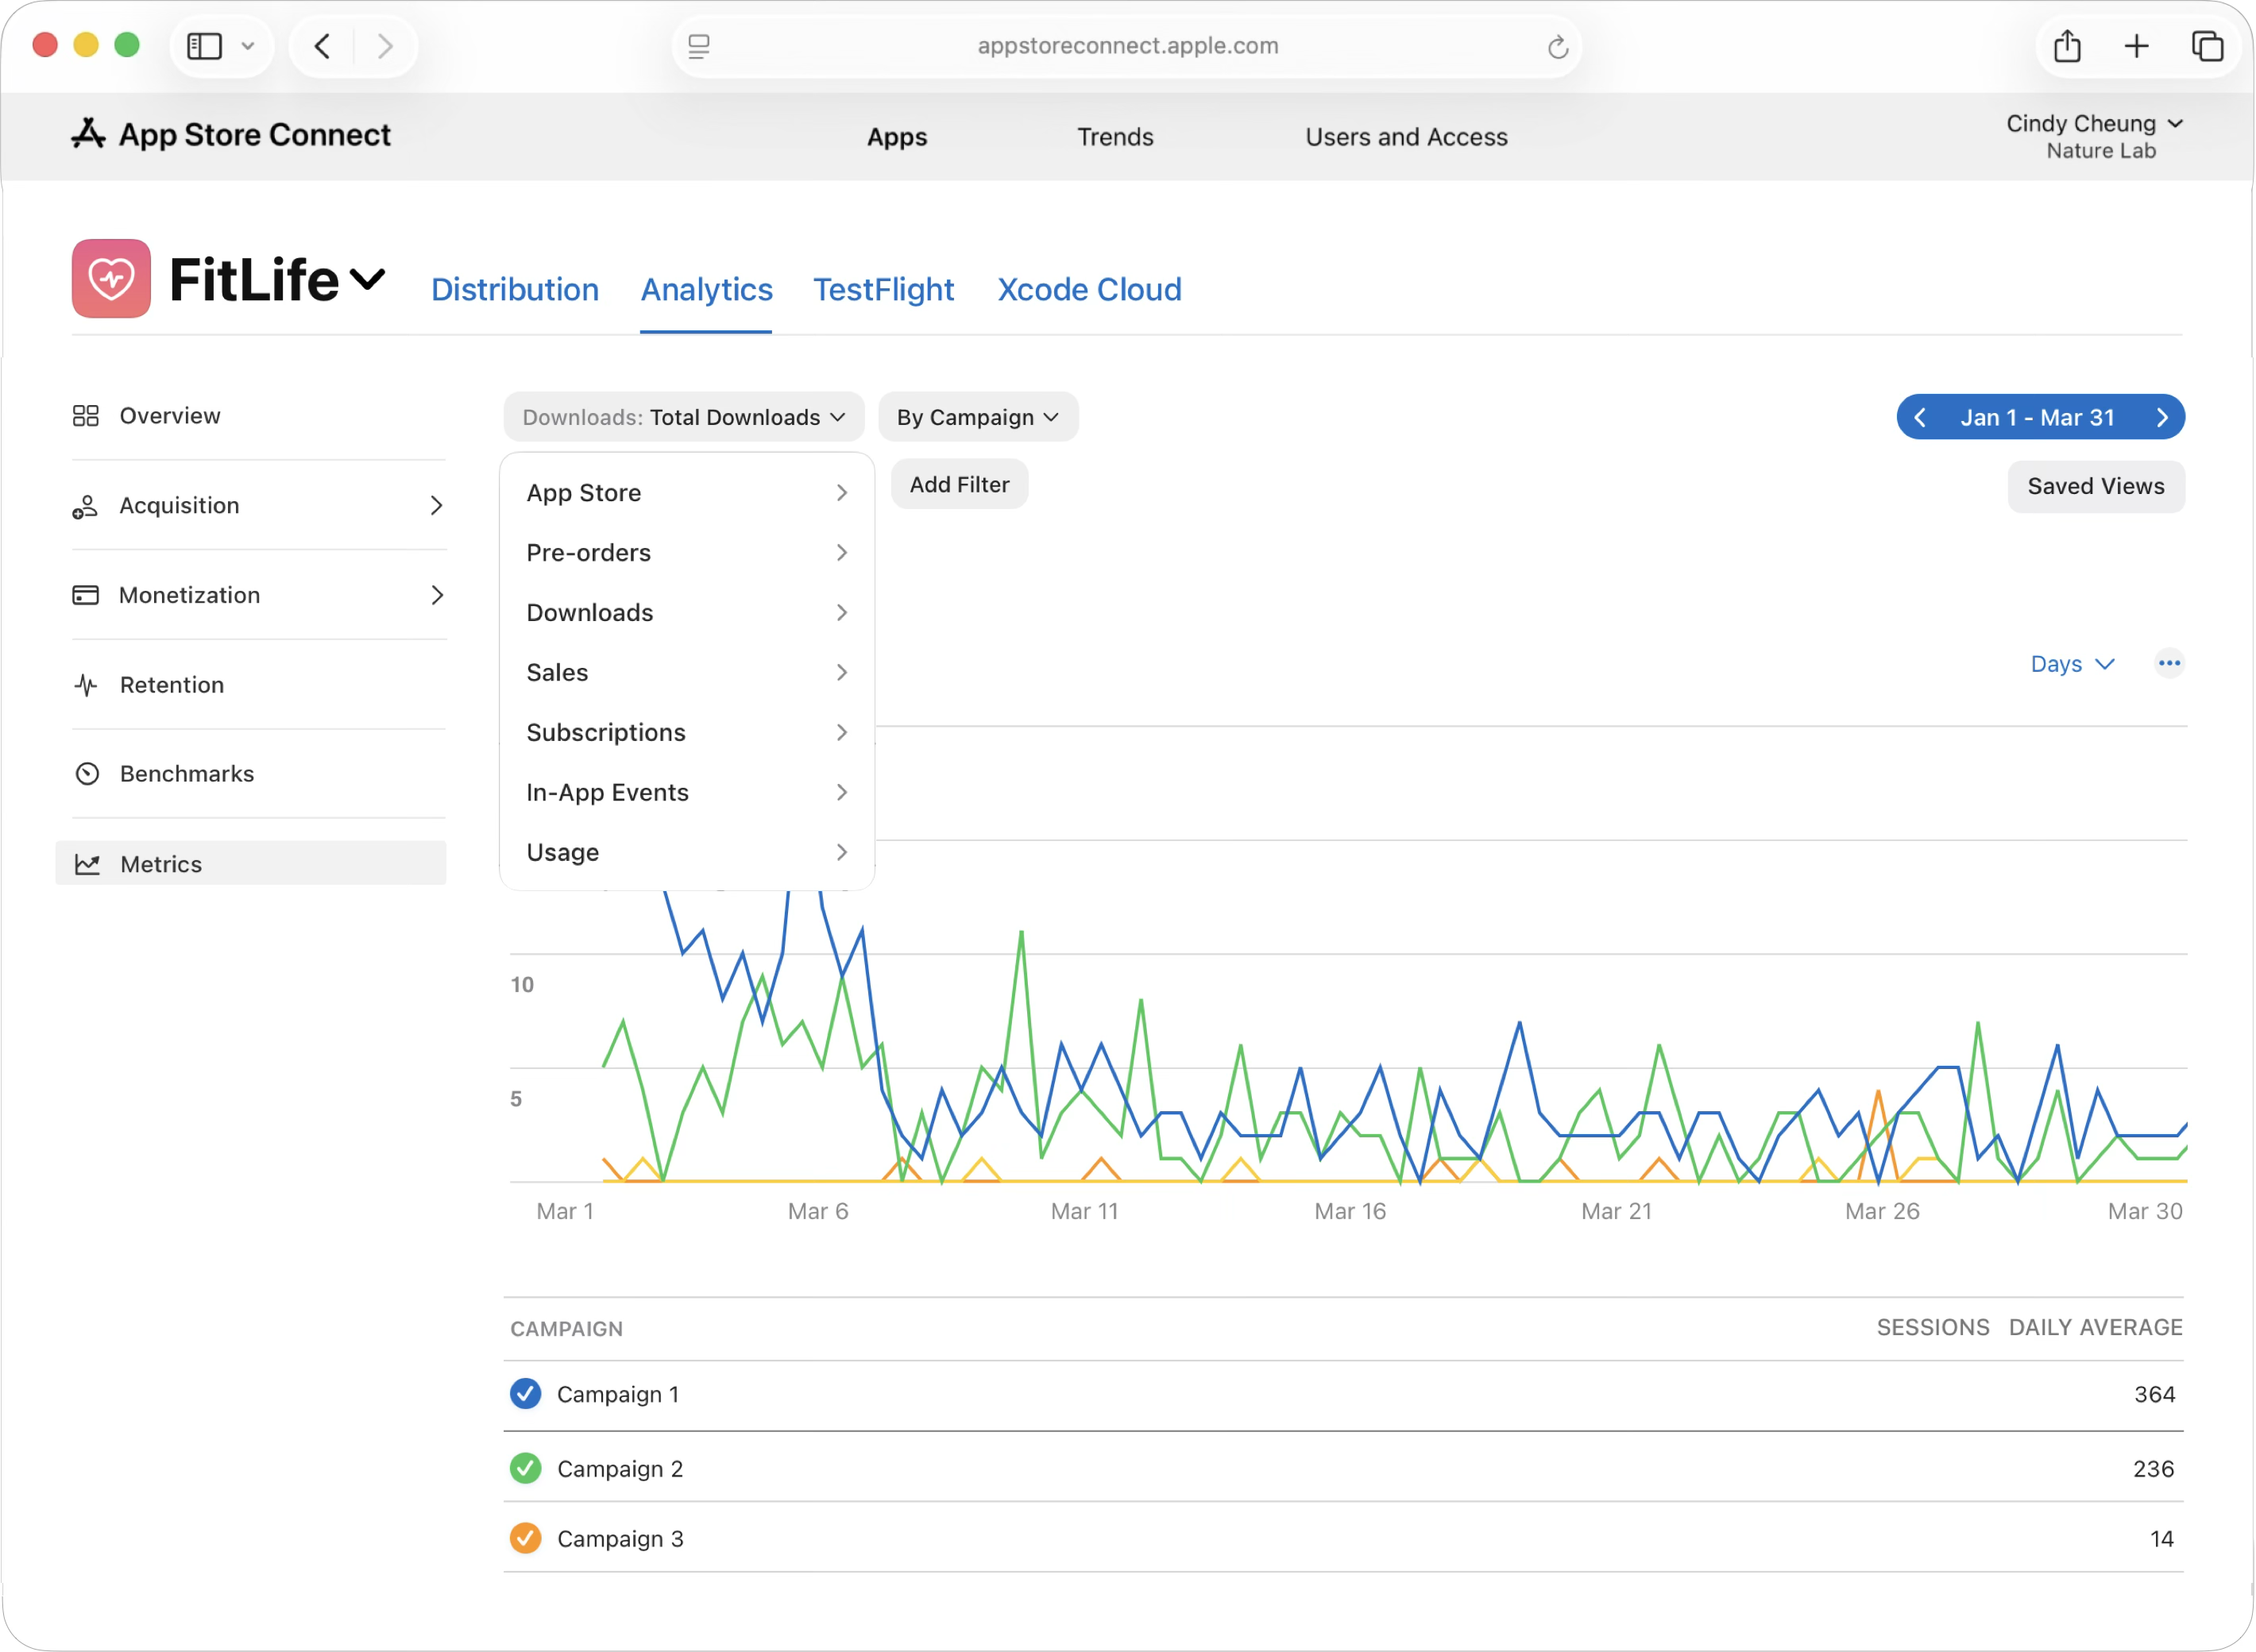Click the Benchmarks gauge icon
Viewport: 2256px width, 1652px height.
(x=87, y=774)
